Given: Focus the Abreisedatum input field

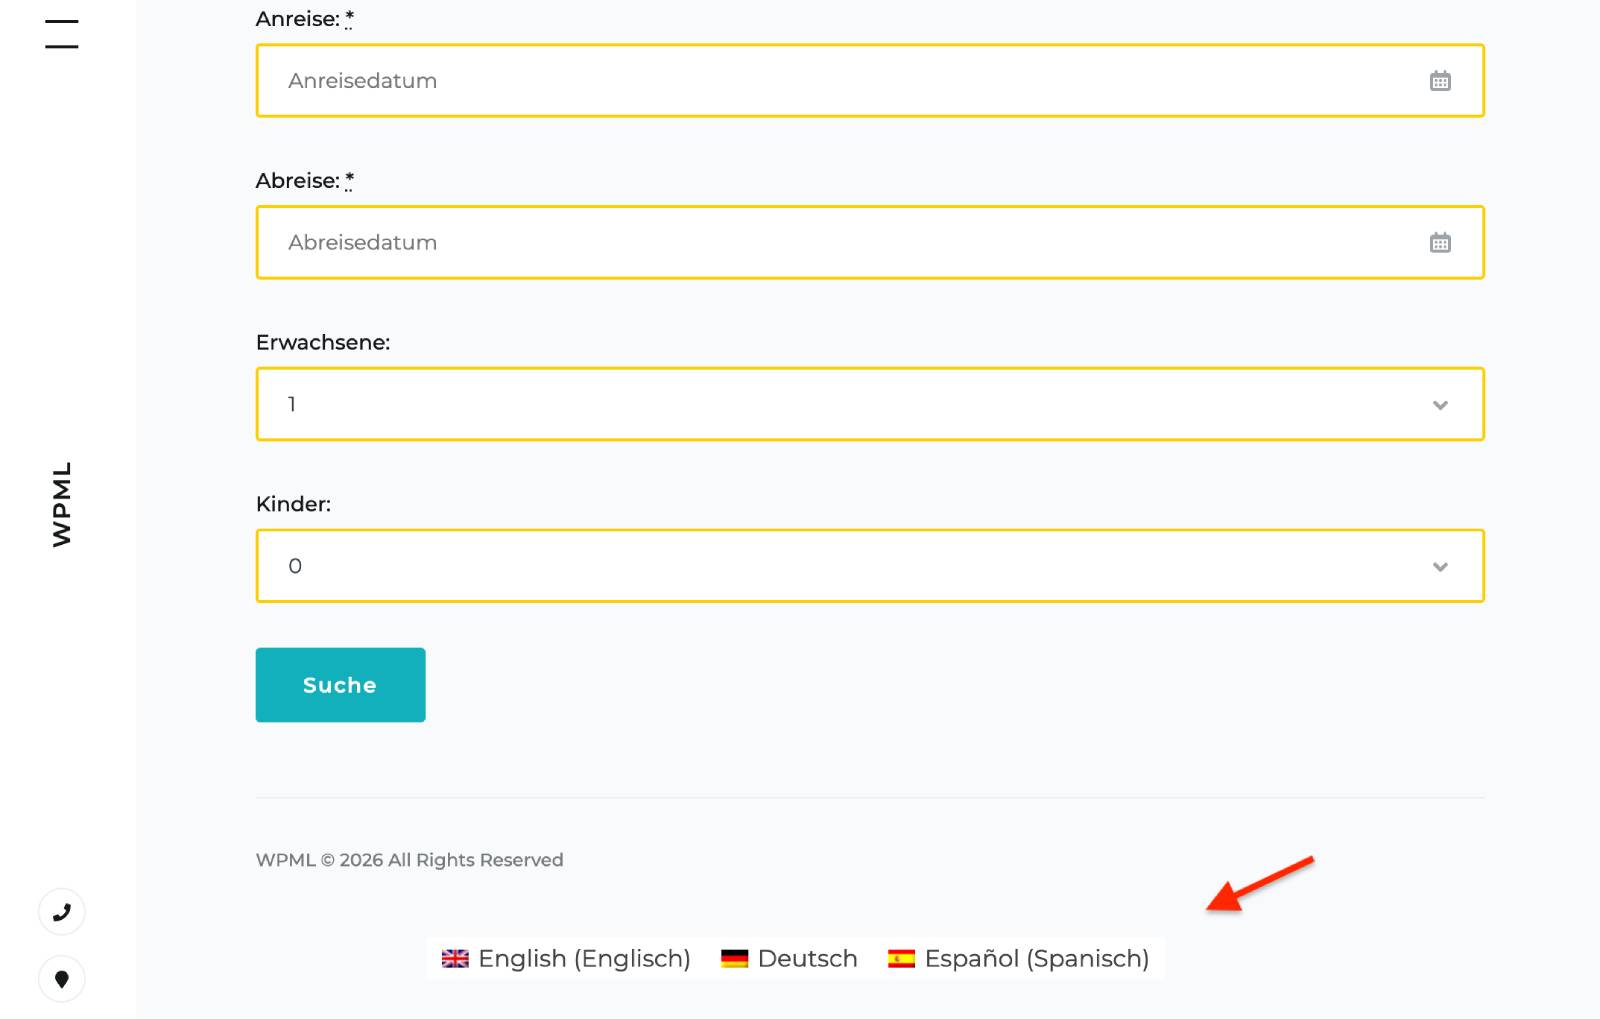Looking at the screenshot, I should coord(840,243).
